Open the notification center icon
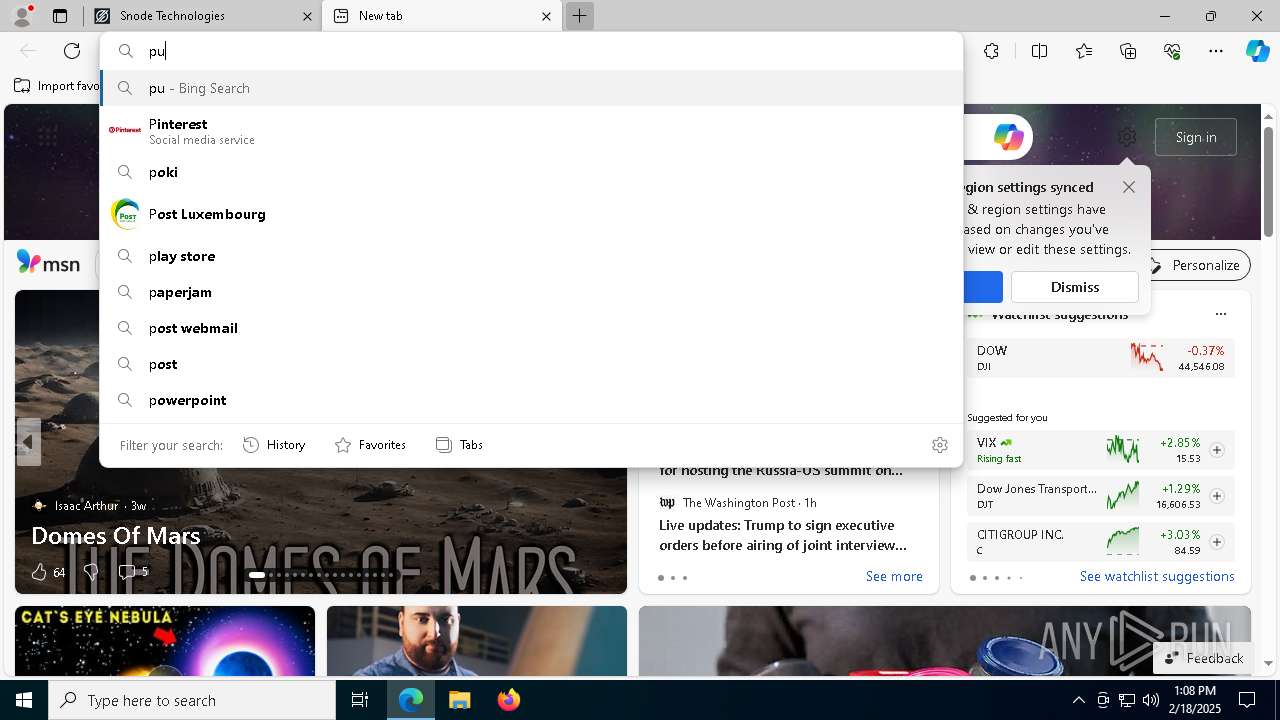Screen dimensions: 1280x720 tap(1247, 700)
